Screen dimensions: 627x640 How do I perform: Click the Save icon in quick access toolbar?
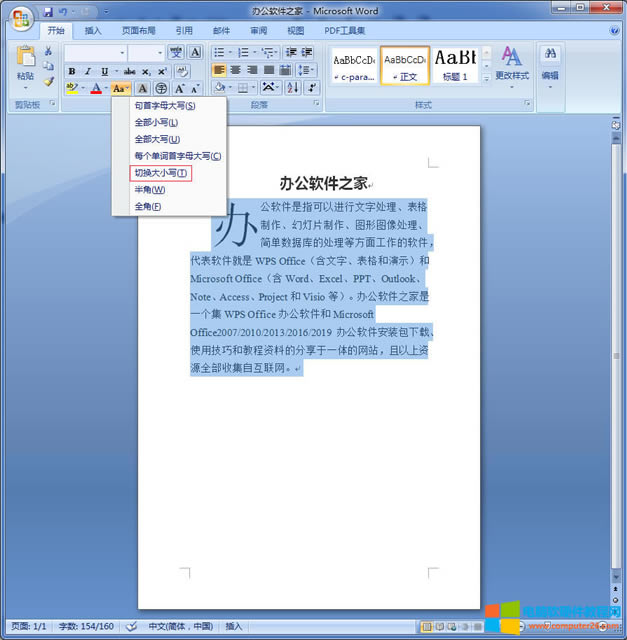click(x=47, y=11)
